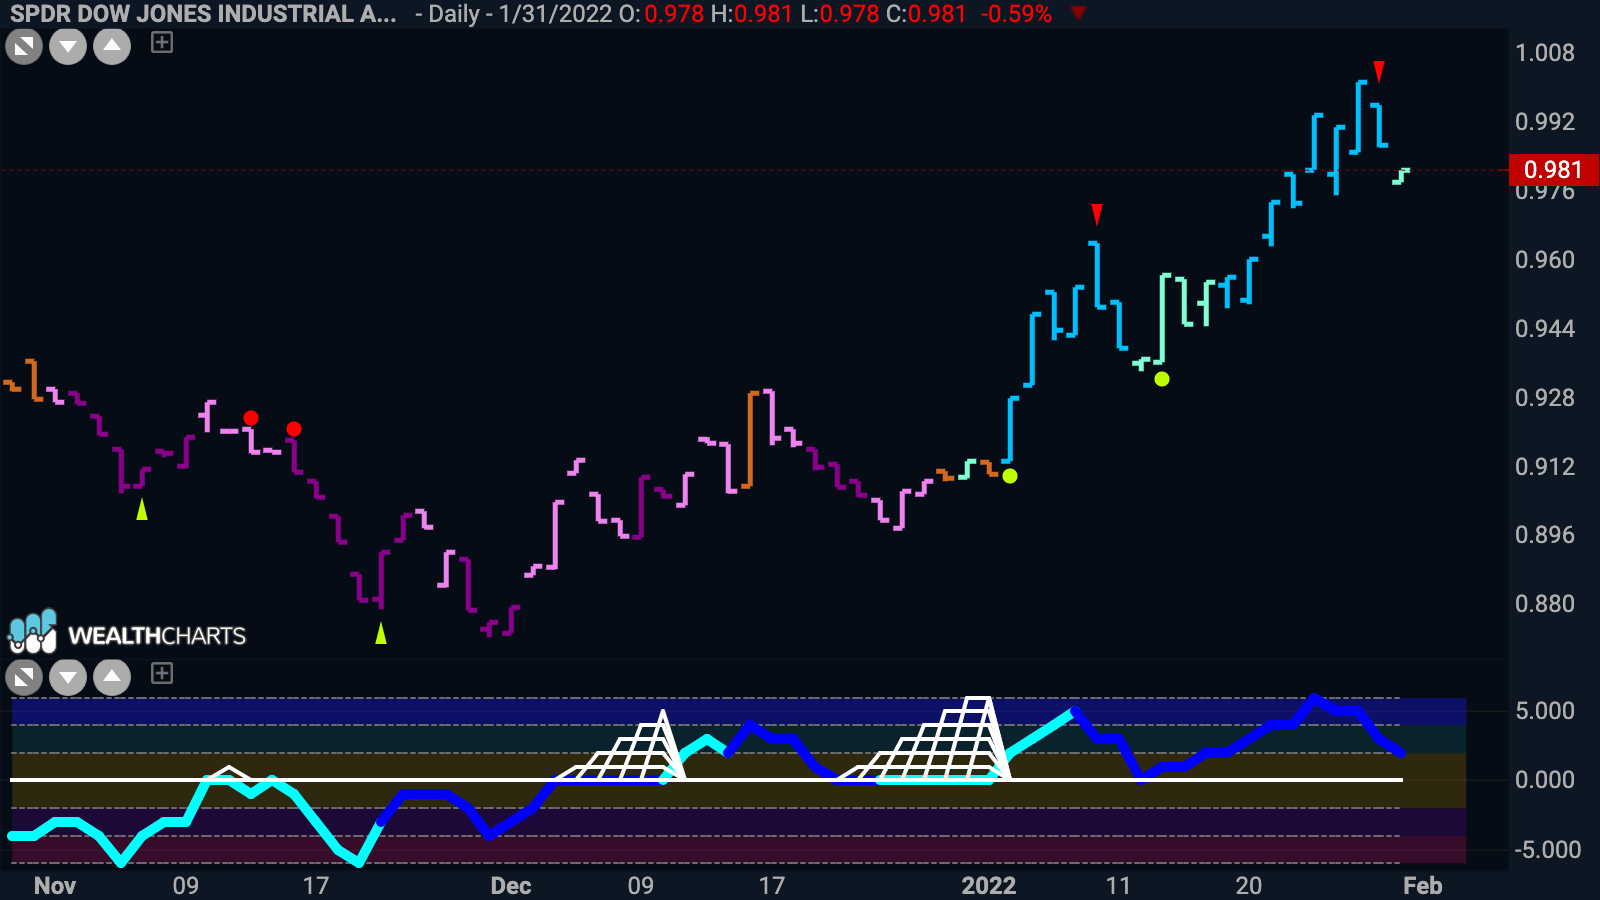
Task: Select the L:0.978 low value
Action: pos(840,14)
